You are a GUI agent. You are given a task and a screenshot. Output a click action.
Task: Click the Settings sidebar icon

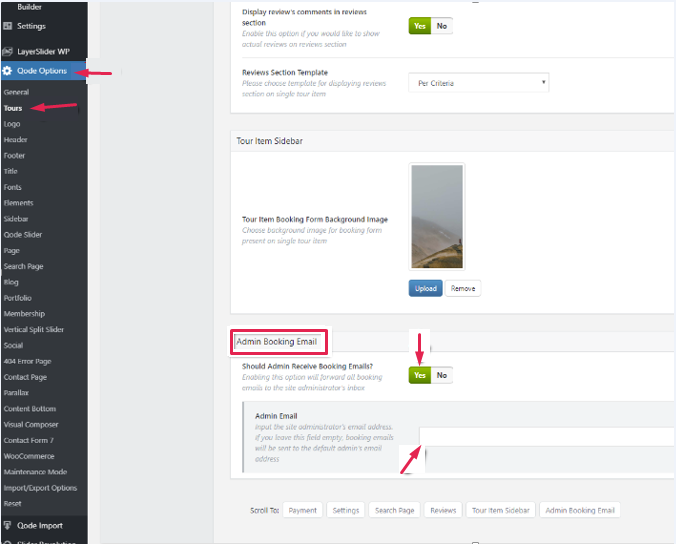[x=8, y=25]
